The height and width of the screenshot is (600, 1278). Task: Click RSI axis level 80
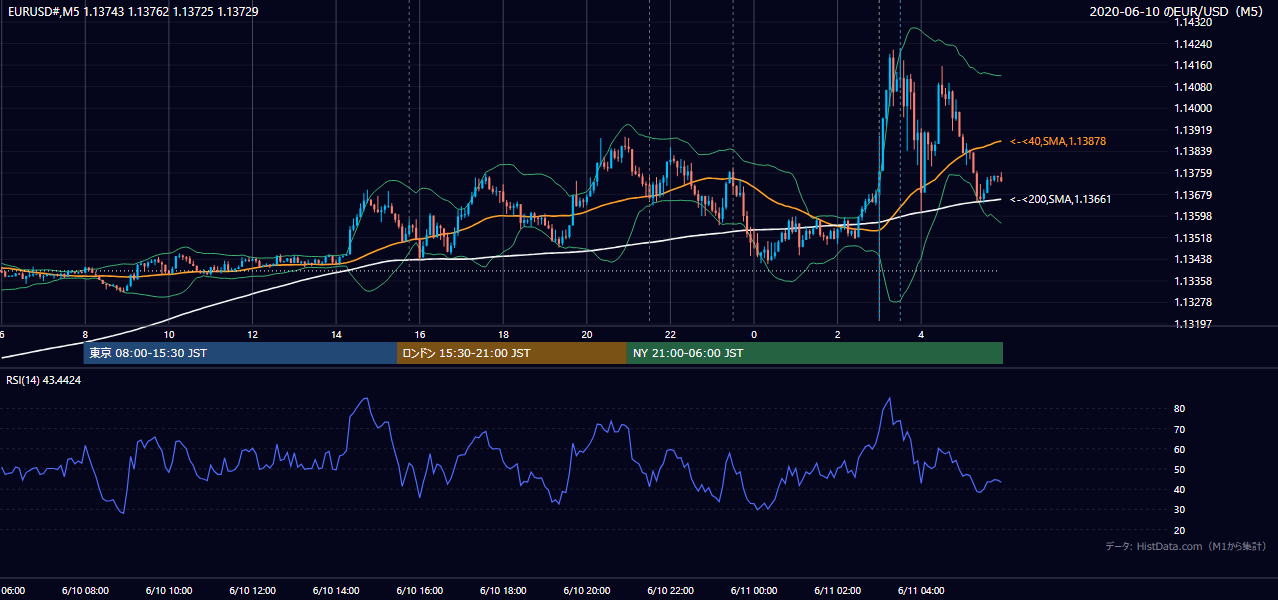coord(1180,409)
